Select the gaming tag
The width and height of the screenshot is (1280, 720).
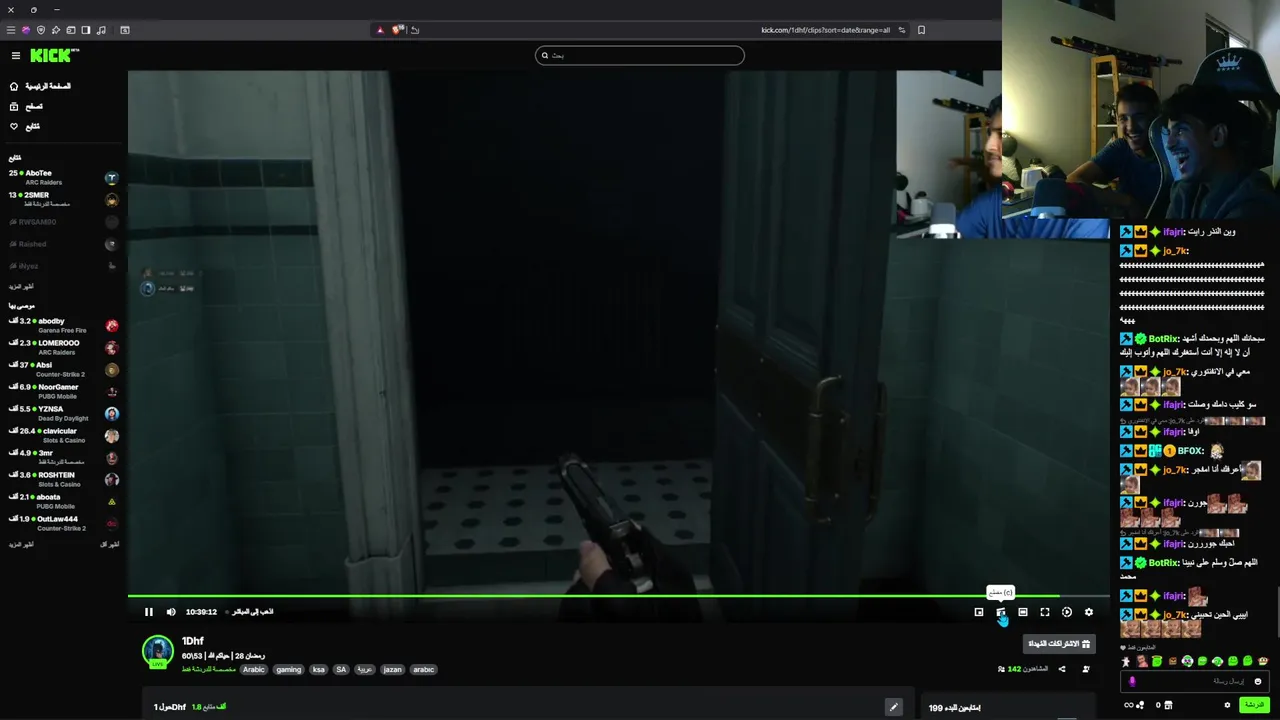click(x=288, y=670)
